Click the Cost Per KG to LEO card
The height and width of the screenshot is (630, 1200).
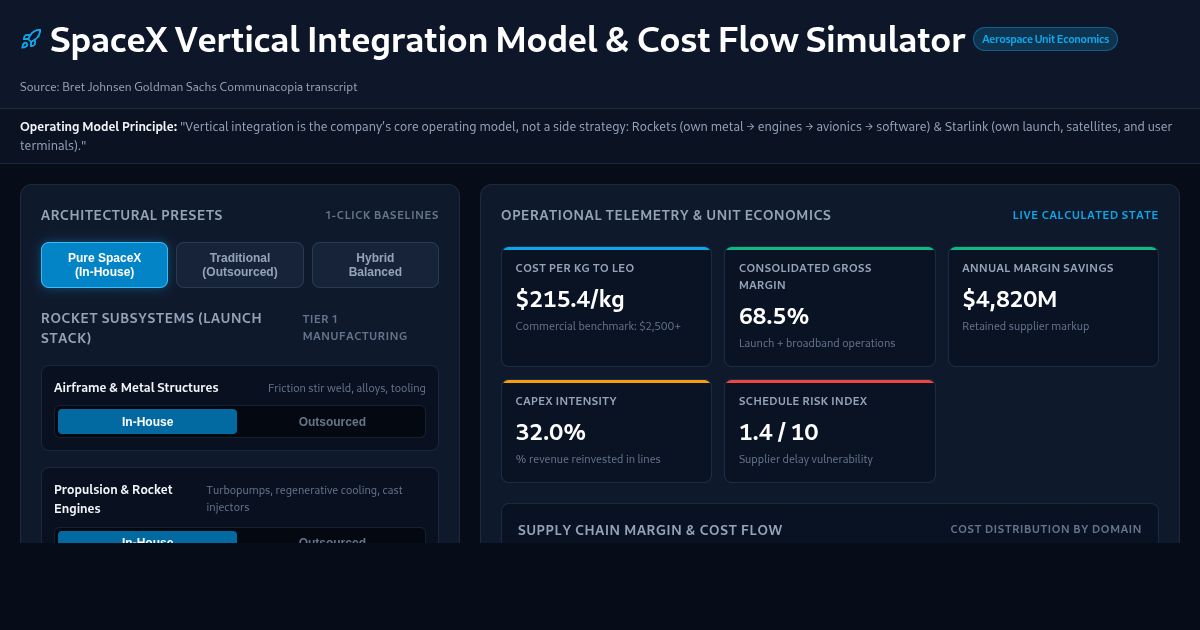pyautogui.click(x=606, y=307)
